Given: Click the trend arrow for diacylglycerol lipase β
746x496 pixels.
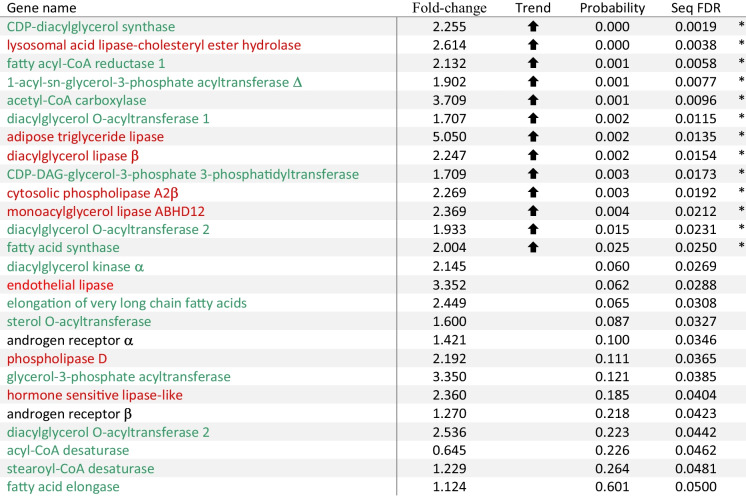Looking at the screenshot, I should 533,156.
